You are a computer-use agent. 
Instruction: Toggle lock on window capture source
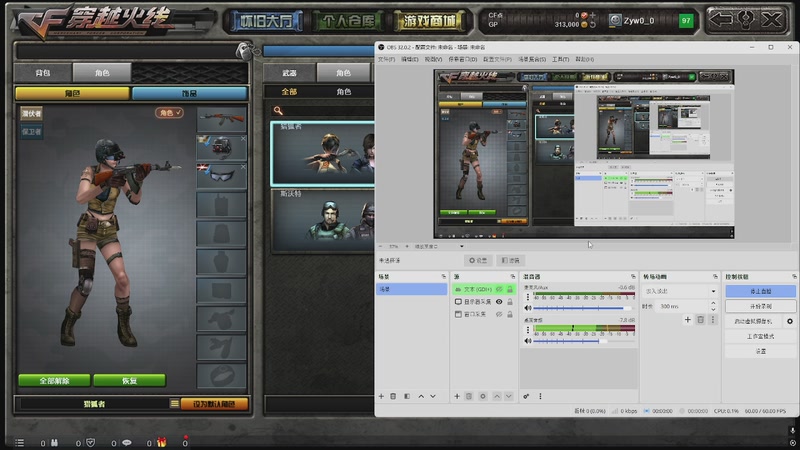(x=510, y=314)
